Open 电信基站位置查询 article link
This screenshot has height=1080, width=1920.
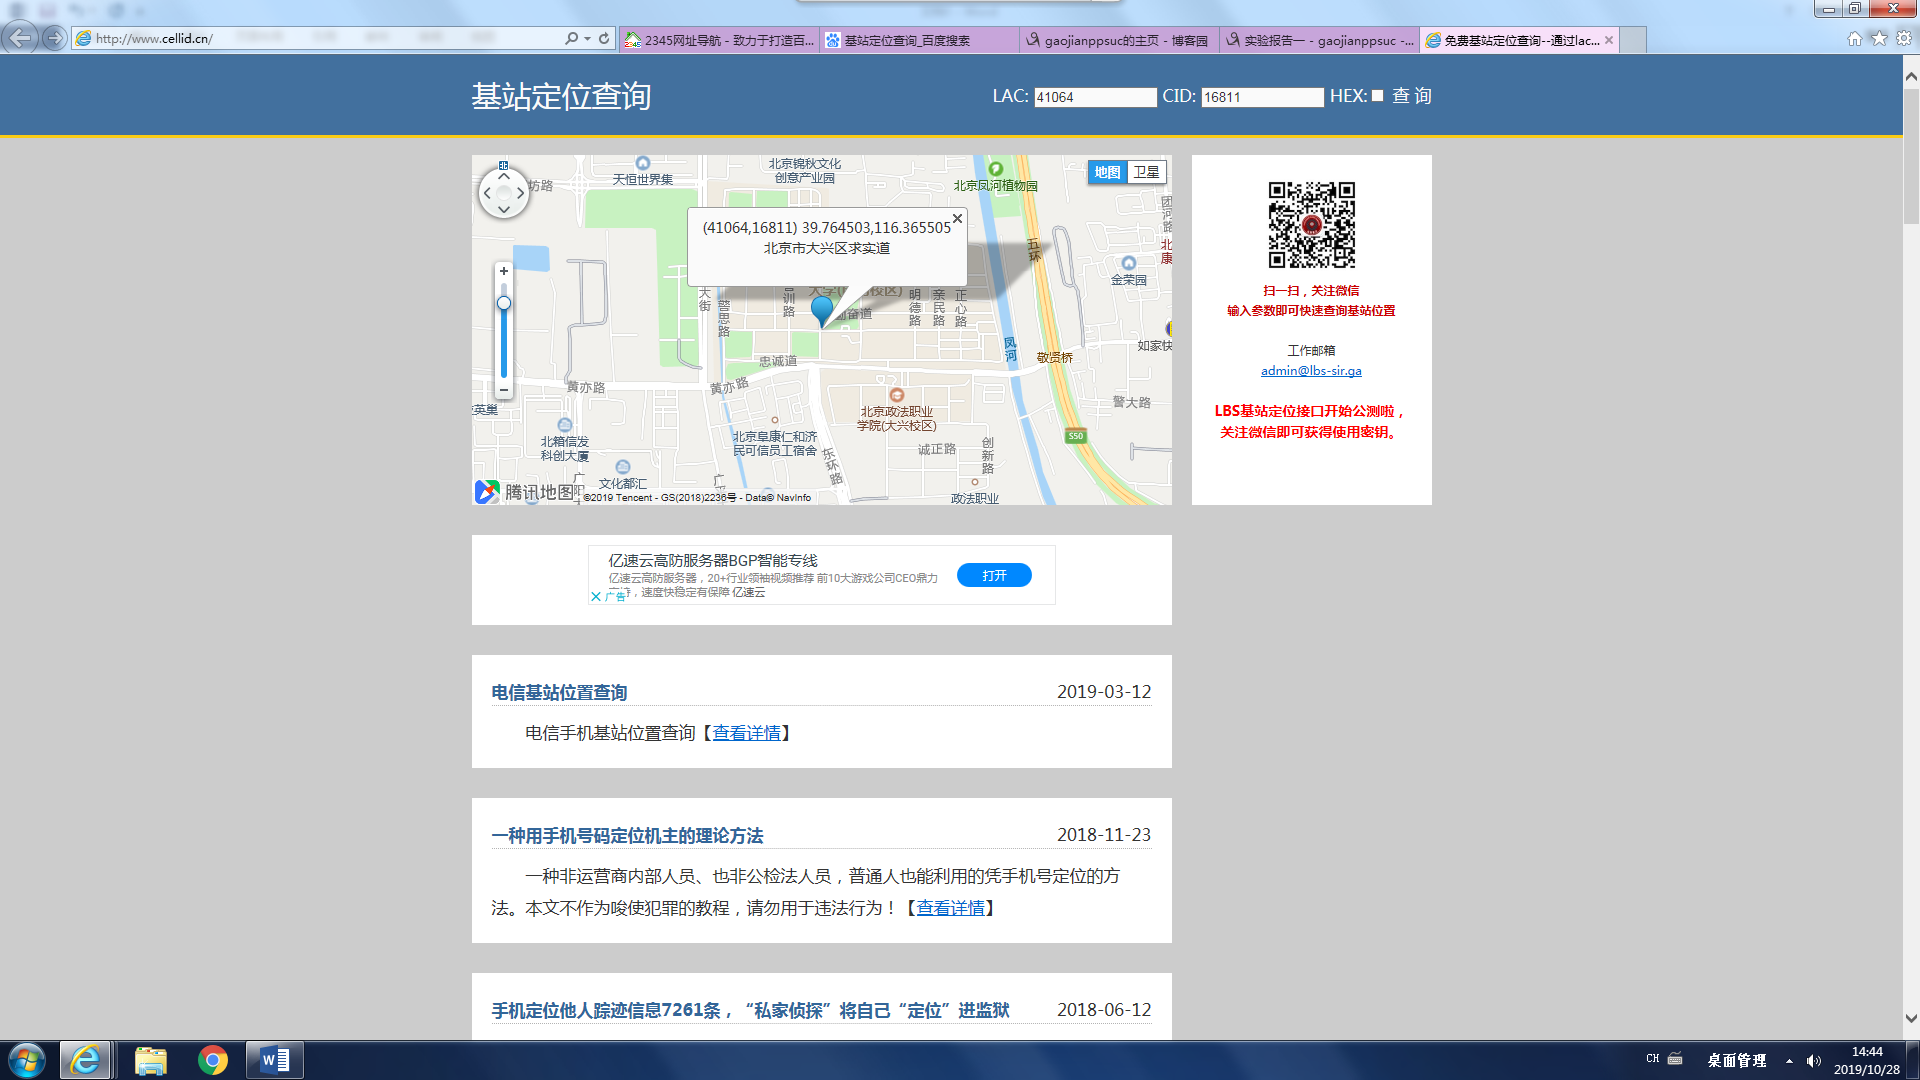click(x=559, y=692)
